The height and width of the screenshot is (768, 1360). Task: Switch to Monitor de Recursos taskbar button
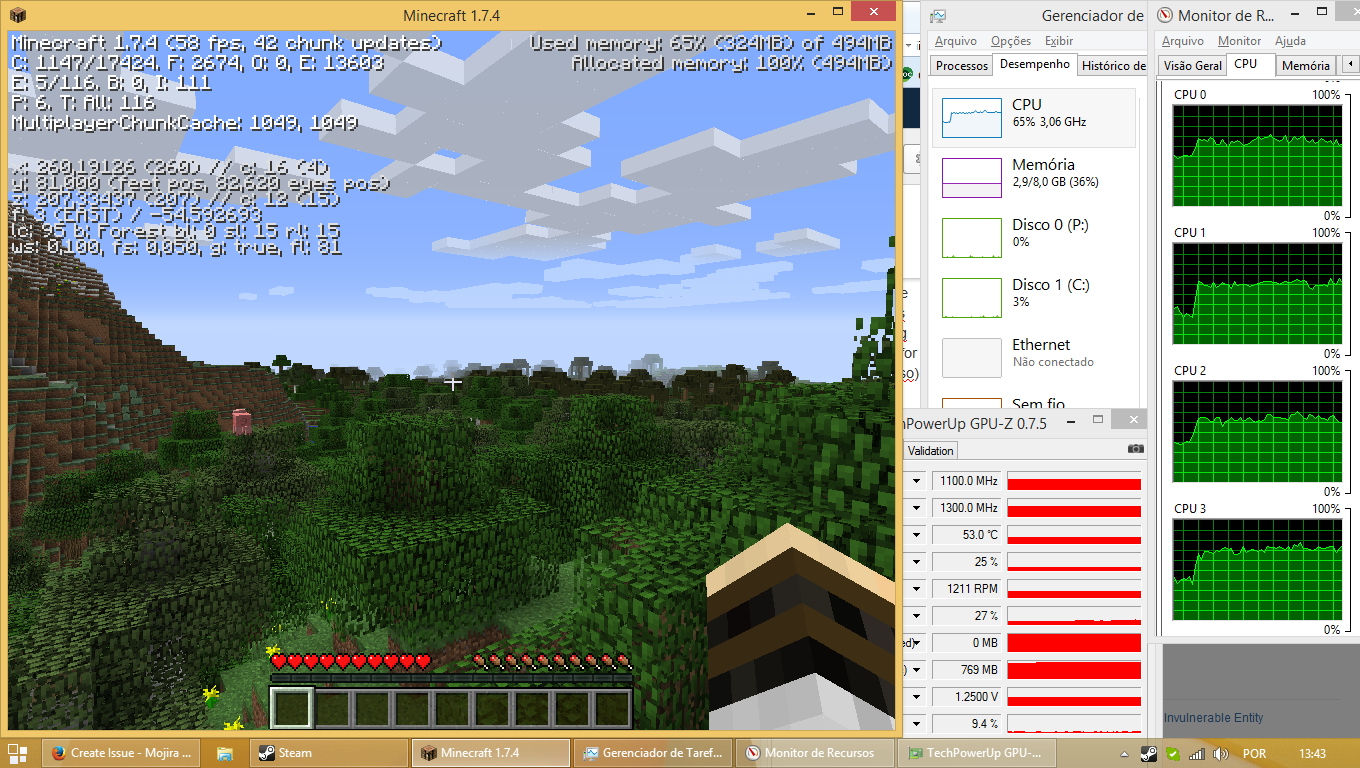coord(815,753)
